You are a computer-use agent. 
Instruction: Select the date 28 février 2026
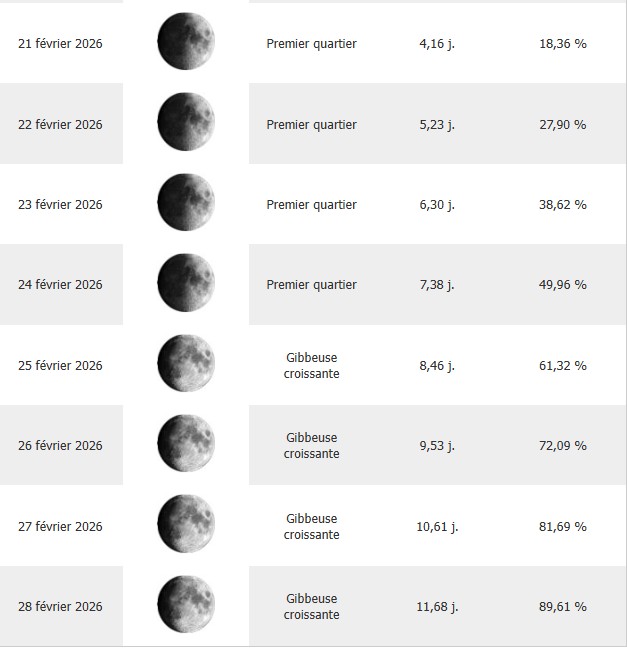pos(61,607)
